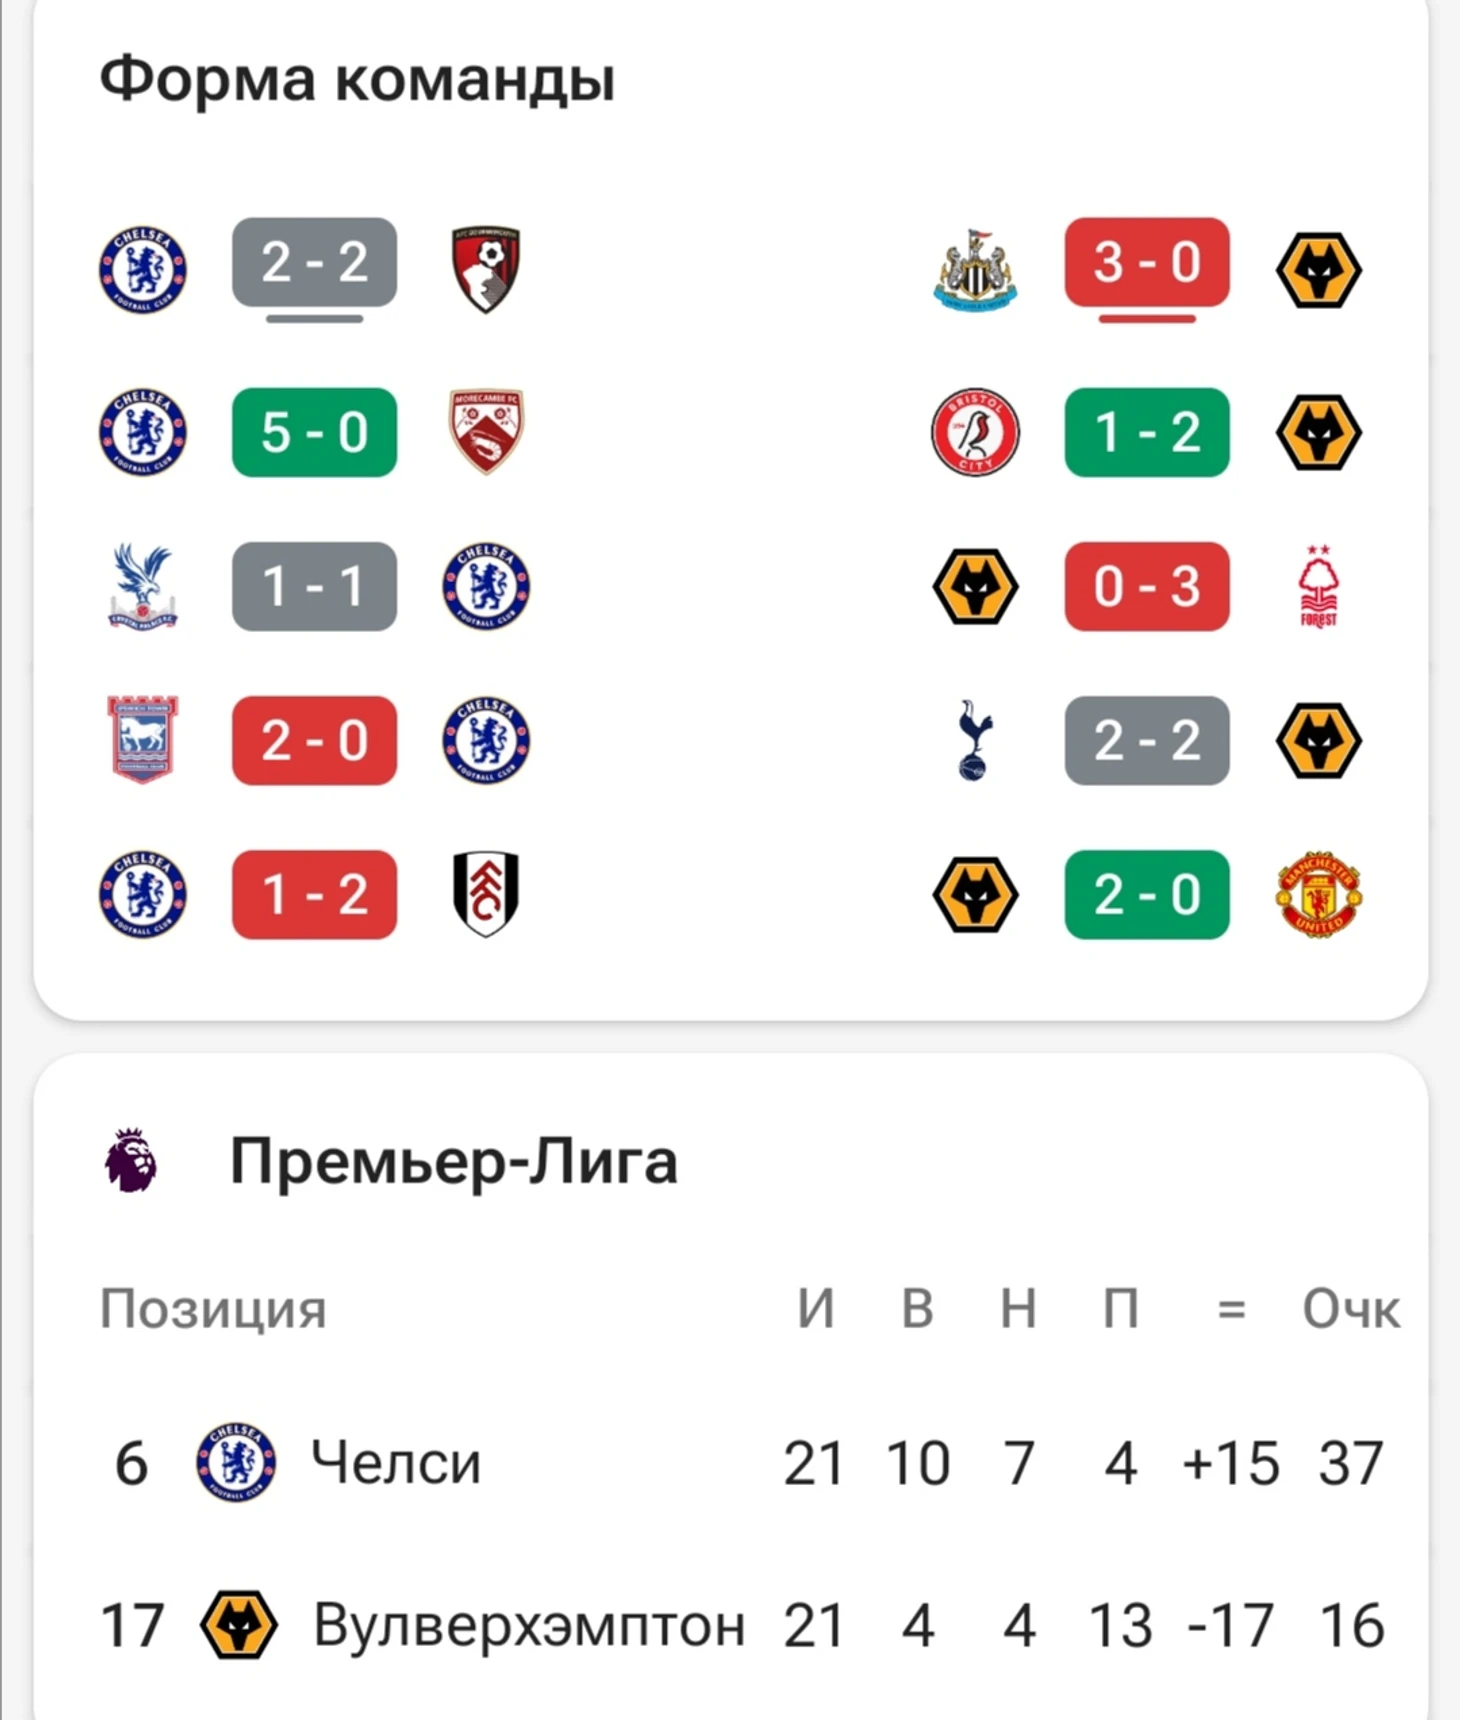Click the gray 1 - 1 draw score
This screenshot has width=1460, height=1720.
[314, 586]
